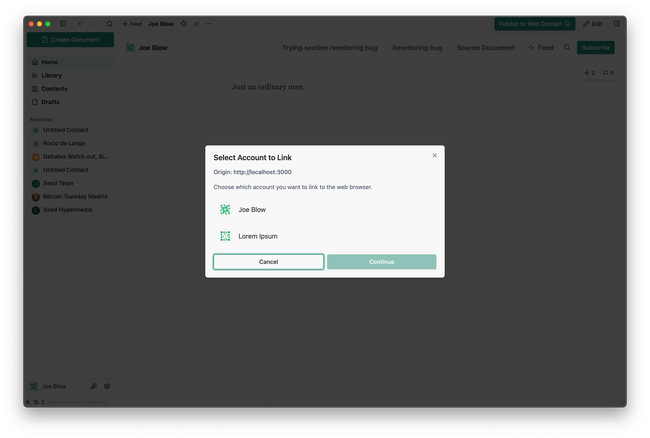
Task: Select the Joe Blow account
Action: pyautogui.click(x=252, y=210)
